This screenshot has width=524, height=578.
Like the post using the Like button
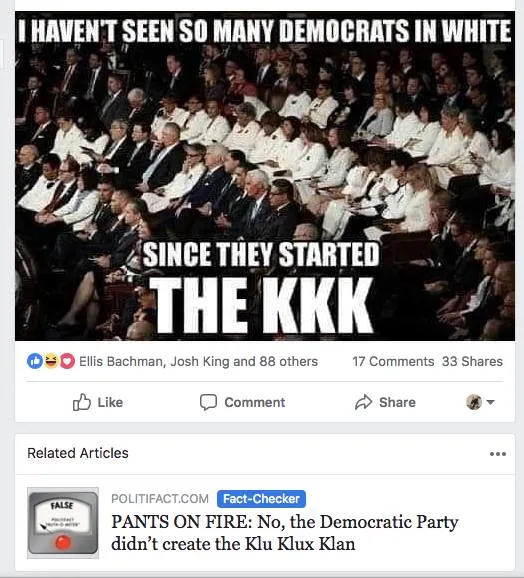coord(98,402)
